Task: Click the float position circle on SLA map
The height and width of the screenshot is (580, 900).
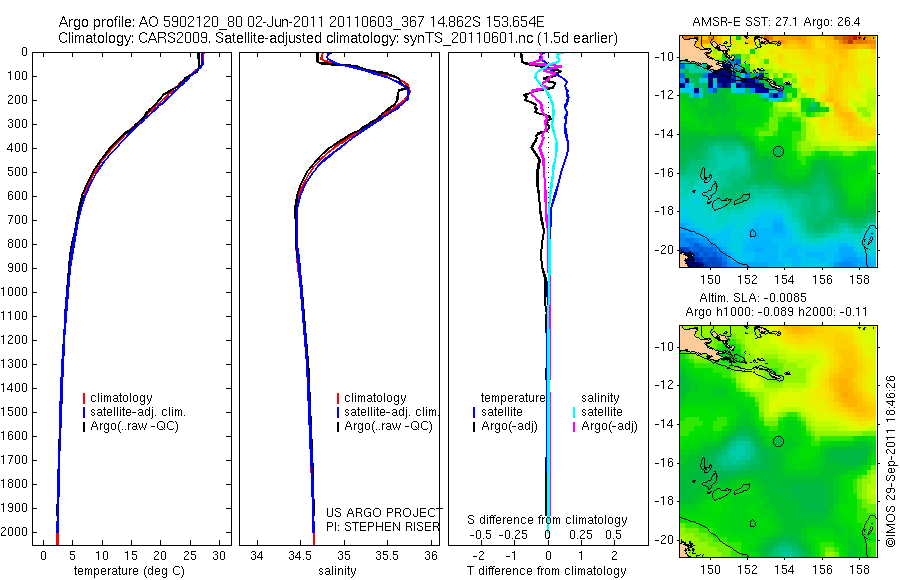Action: [778, 442]
